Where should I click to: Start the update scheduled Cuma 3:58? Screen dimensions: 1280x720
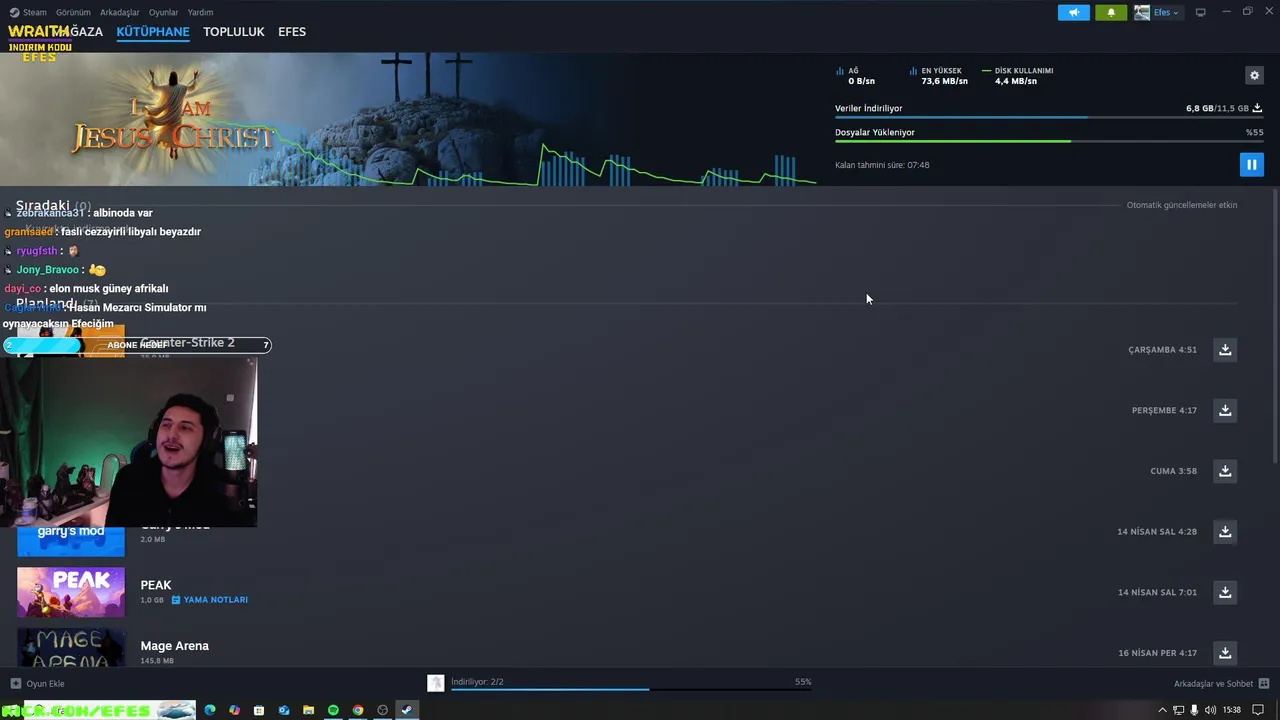point(1225,471)
